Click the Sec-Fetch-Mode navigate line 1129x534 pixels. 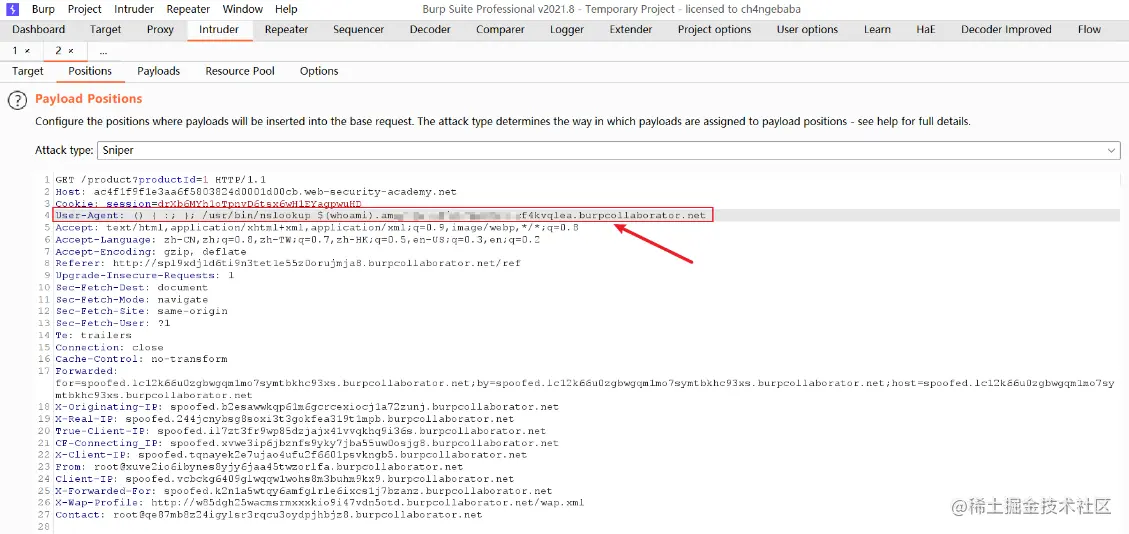pyautogui.click(x=132, y=299)
